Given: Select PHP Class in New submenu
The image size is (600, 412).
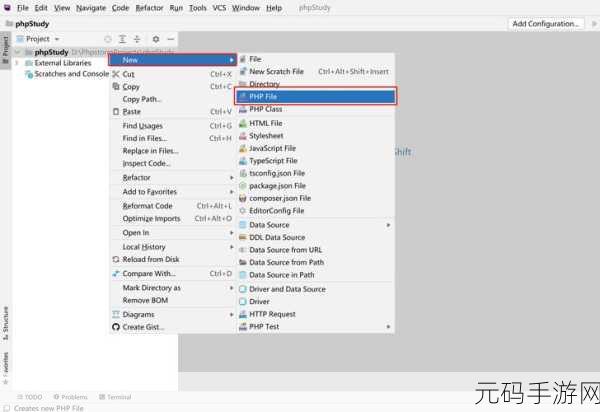Looking at the screenshot, I should (x=316, y=109).
